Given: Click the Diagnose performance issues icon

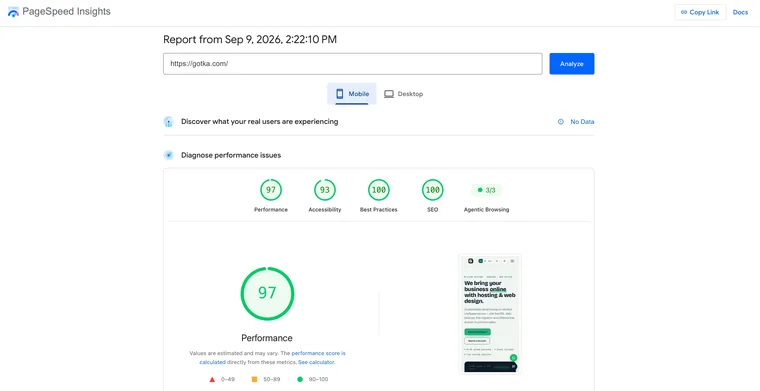Looking at the screenshot, I should tap(168, 155).
